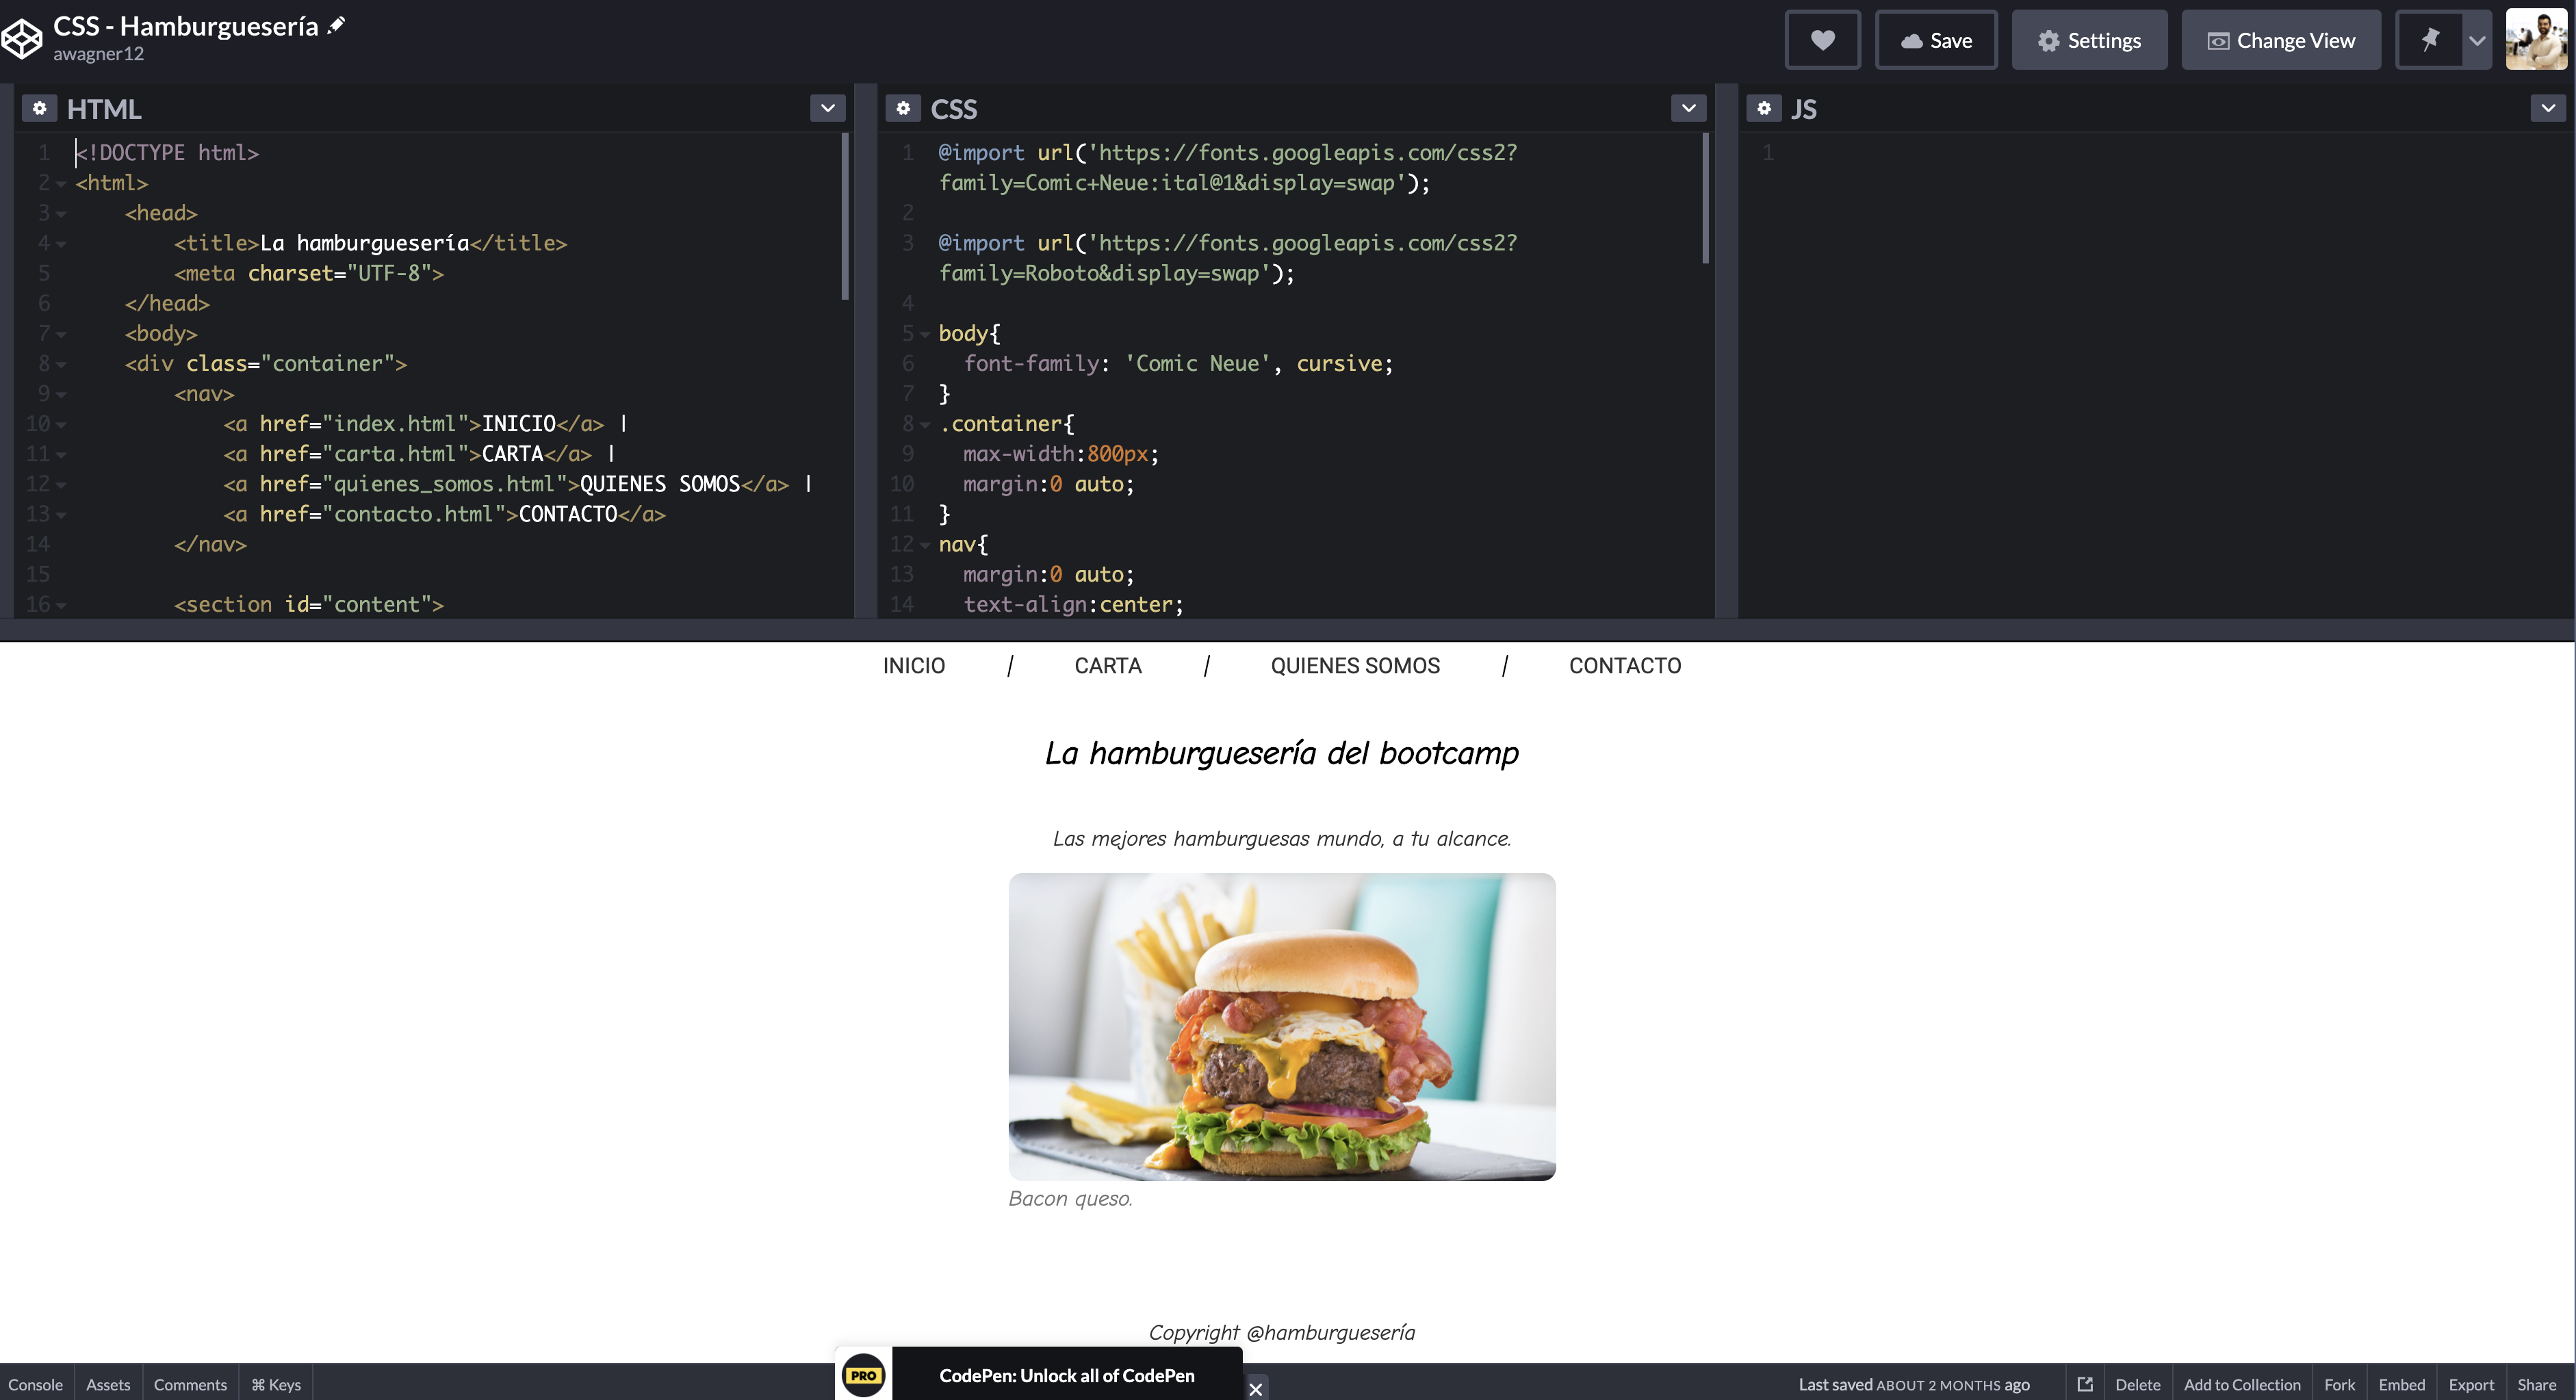
Task: Close the CodePen PRO banner
Action: (x=1256, y=1388)
